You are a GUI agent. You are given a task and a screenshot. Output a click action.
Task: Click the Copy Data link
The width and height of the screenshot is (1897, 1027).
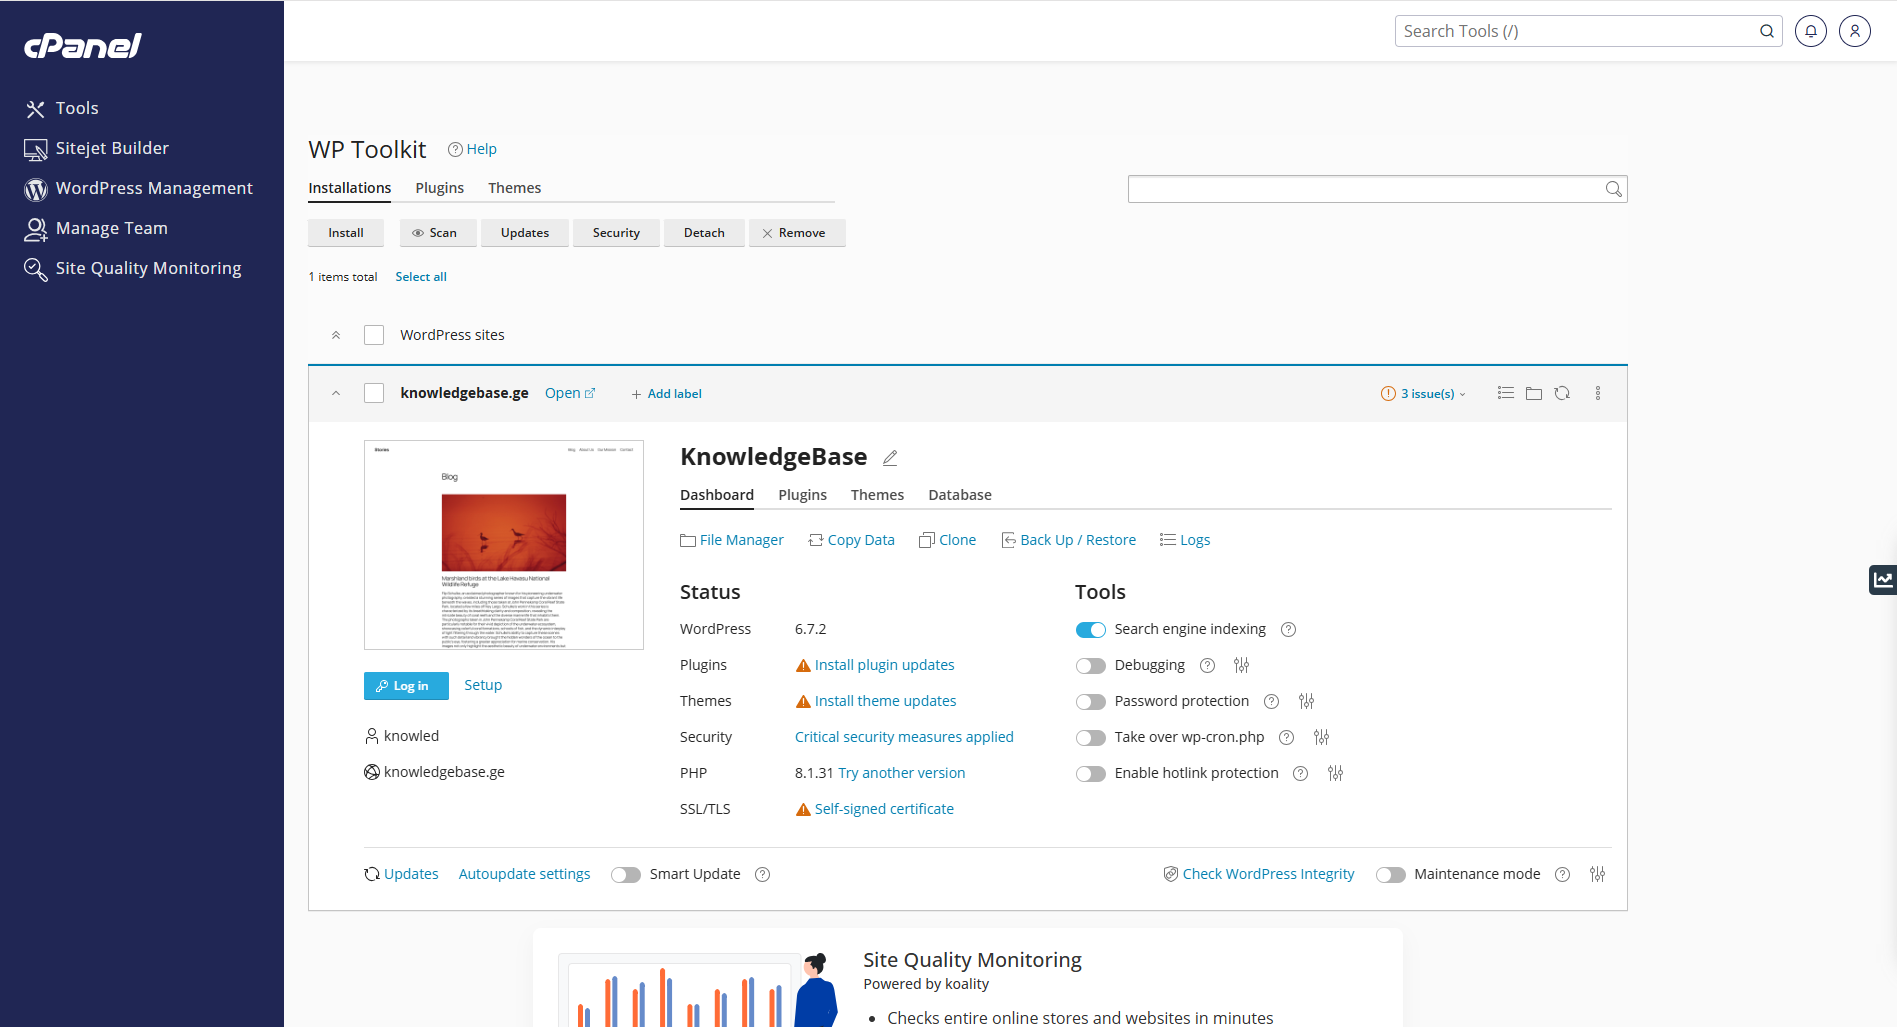851,540
